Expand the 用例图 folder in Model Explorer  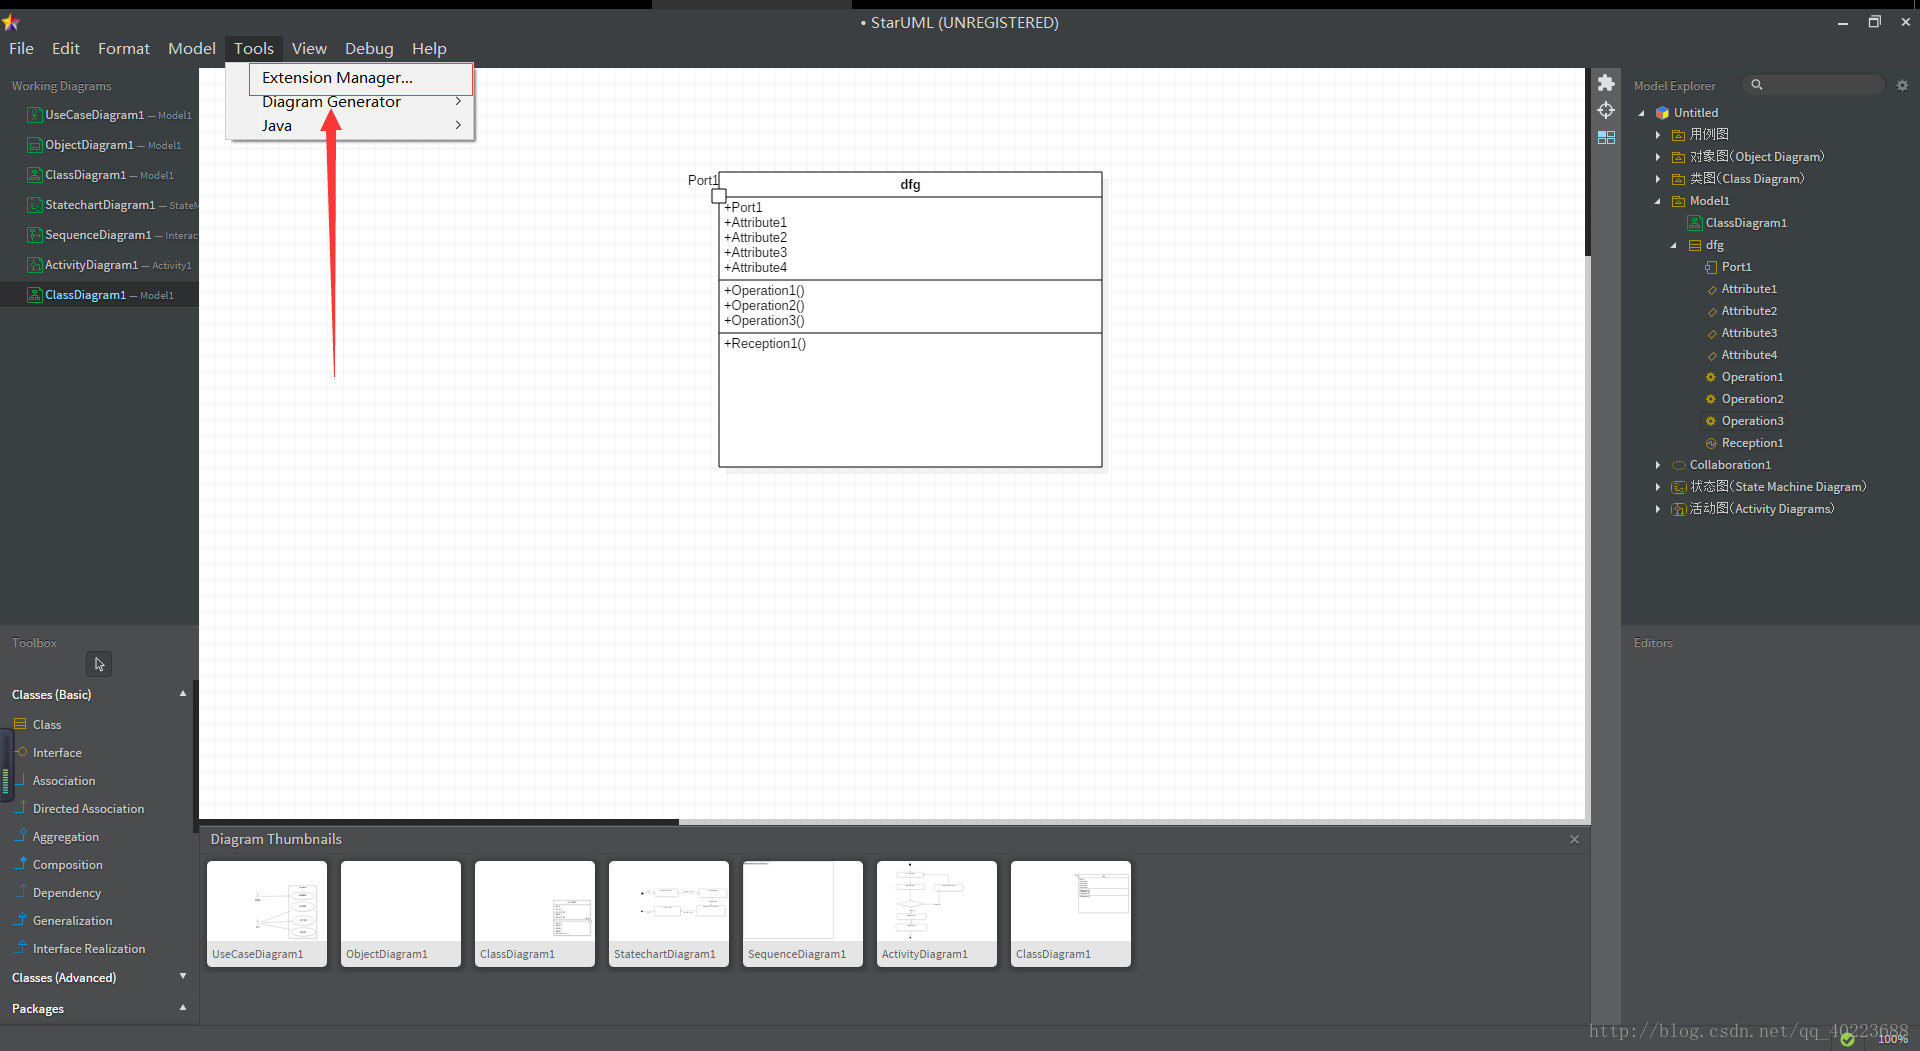pyautogui.click(x=1658, y=135)
